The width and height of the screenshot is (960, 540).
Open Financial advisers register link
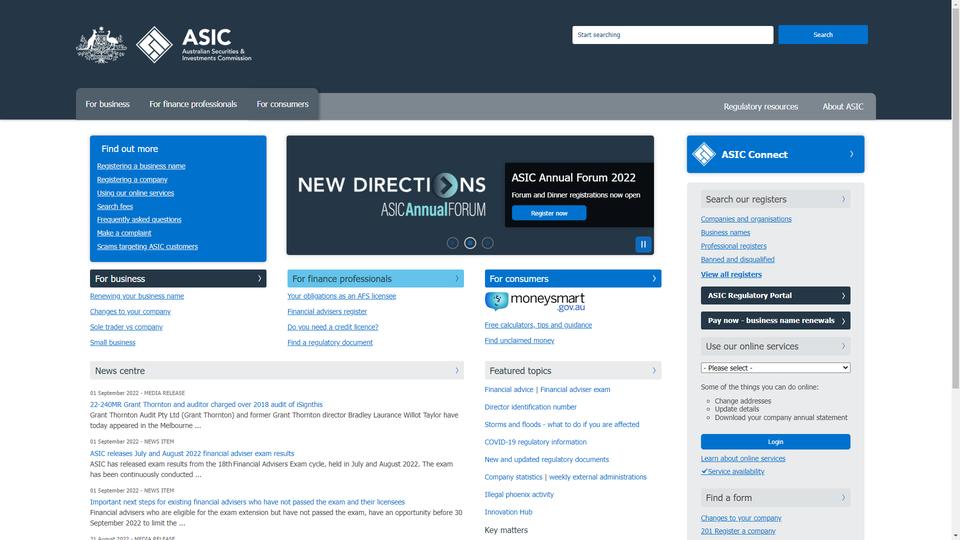tap(327, 312)
